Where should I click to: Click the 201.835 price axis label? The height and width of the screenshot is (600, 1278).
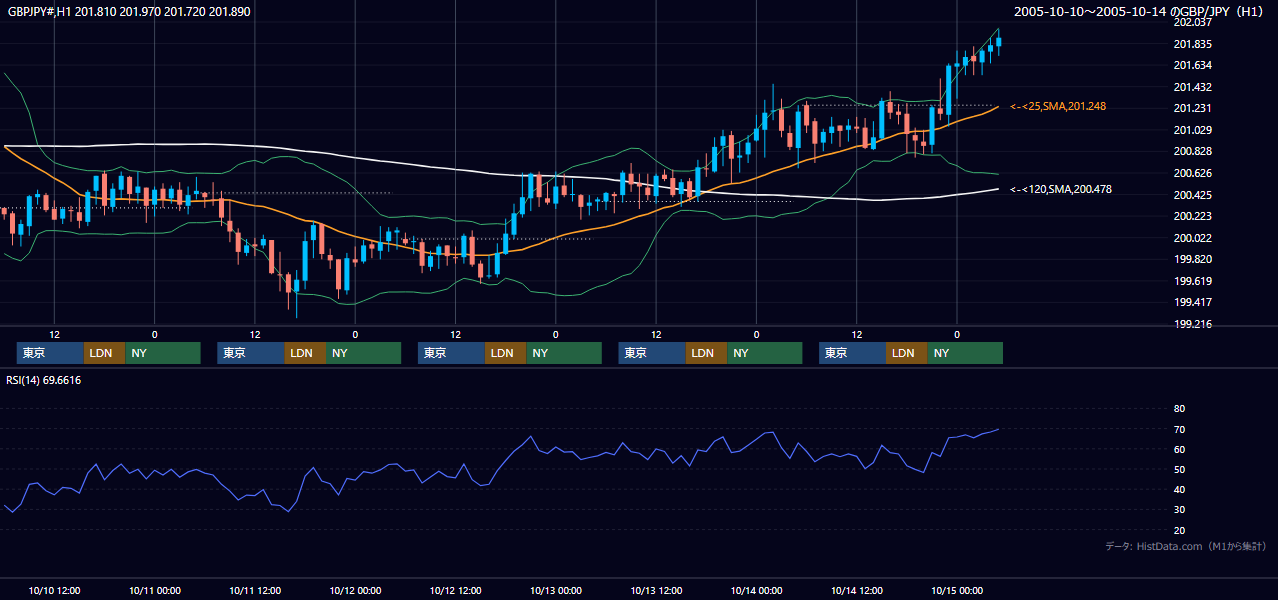point(1192,44)
